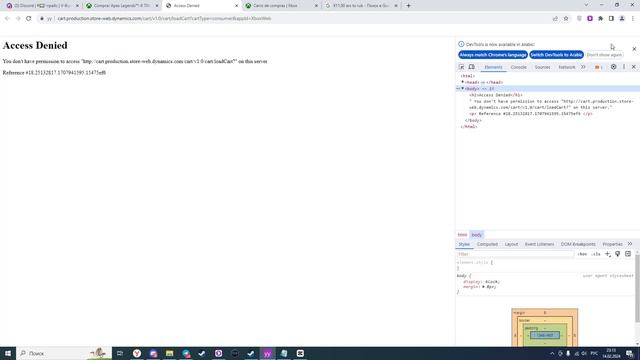Click the address bar URL field
The height and width of the screenshot is (360, 640).
click(294, 18)
